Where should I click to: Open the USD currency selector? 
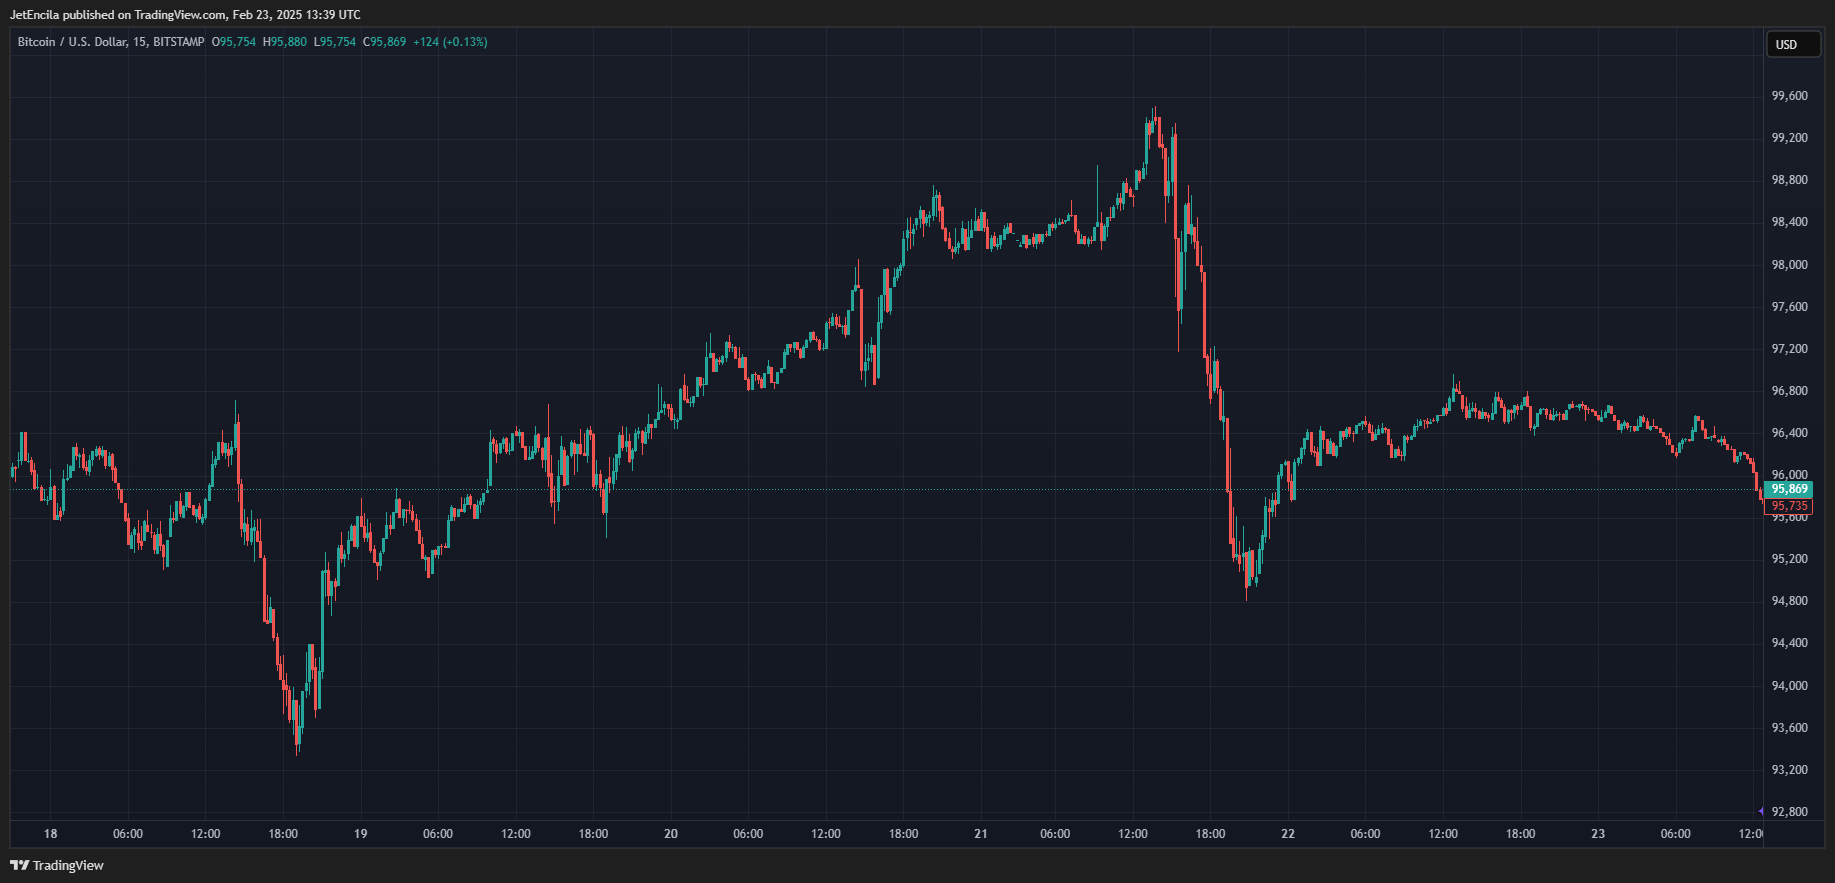click(1792, 45)
